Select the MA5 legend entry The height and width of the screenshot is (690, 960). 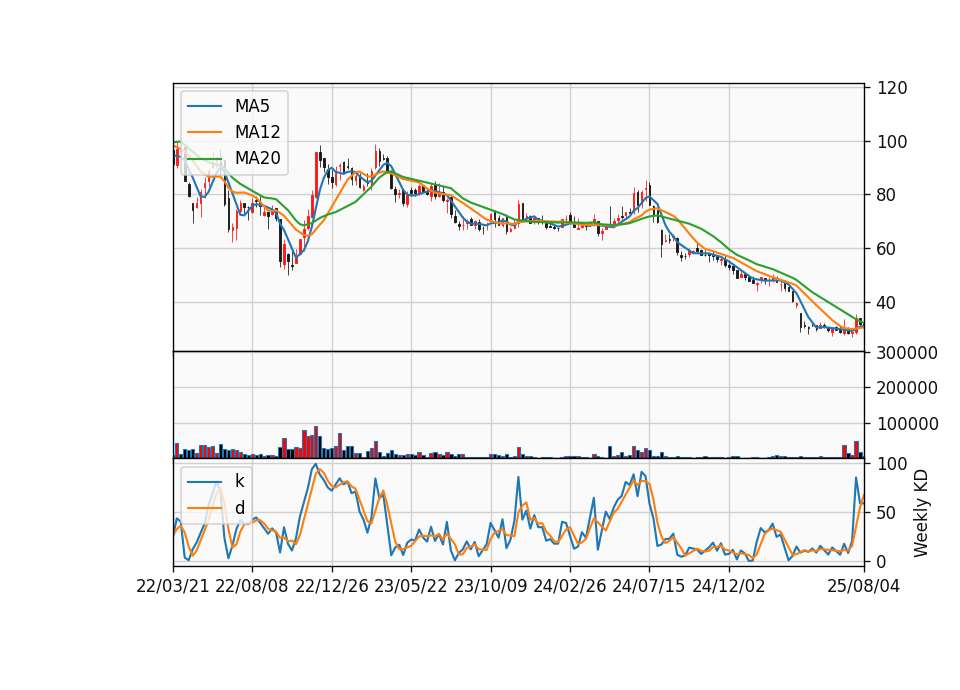point(235,106)
